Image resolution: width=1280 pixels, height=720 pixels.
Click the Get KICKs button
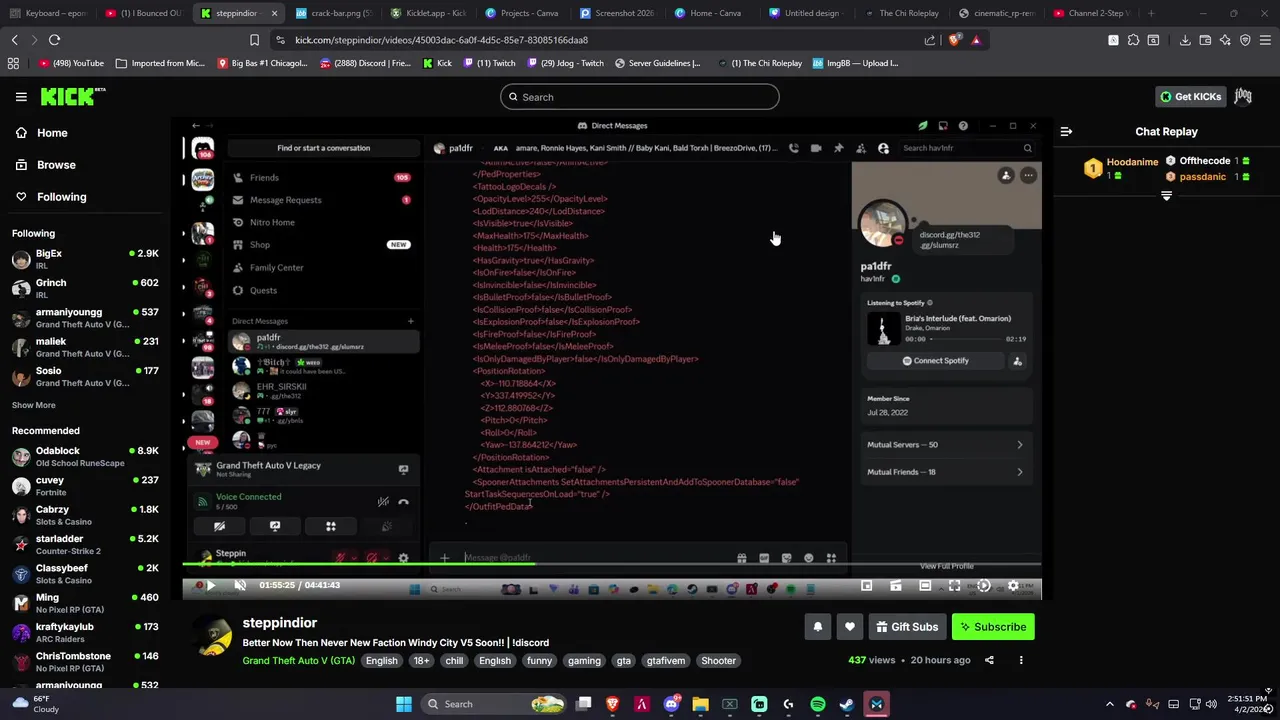pyautogui.click(x=1190, y=96)
